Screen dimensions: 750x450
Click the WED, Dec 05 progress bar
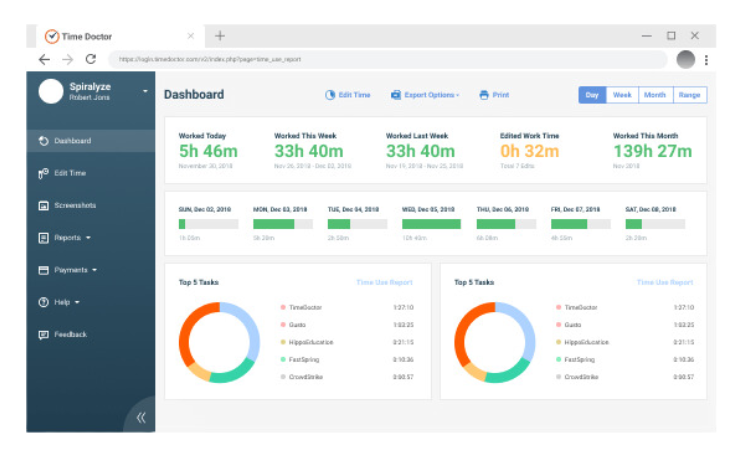[431, 224]
